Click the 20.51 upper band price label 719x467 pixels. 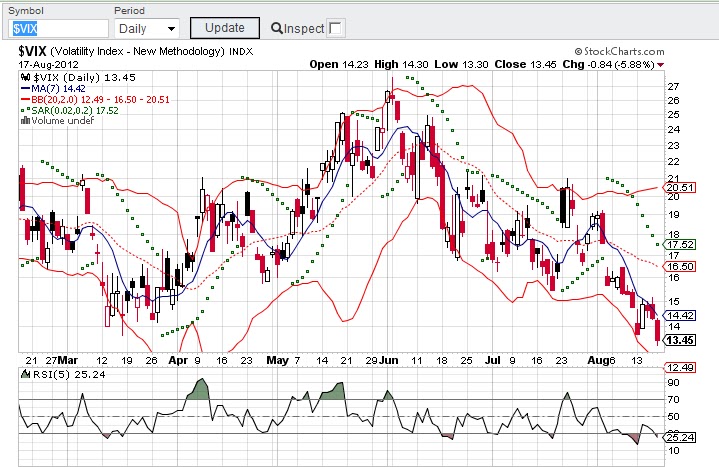680,188
